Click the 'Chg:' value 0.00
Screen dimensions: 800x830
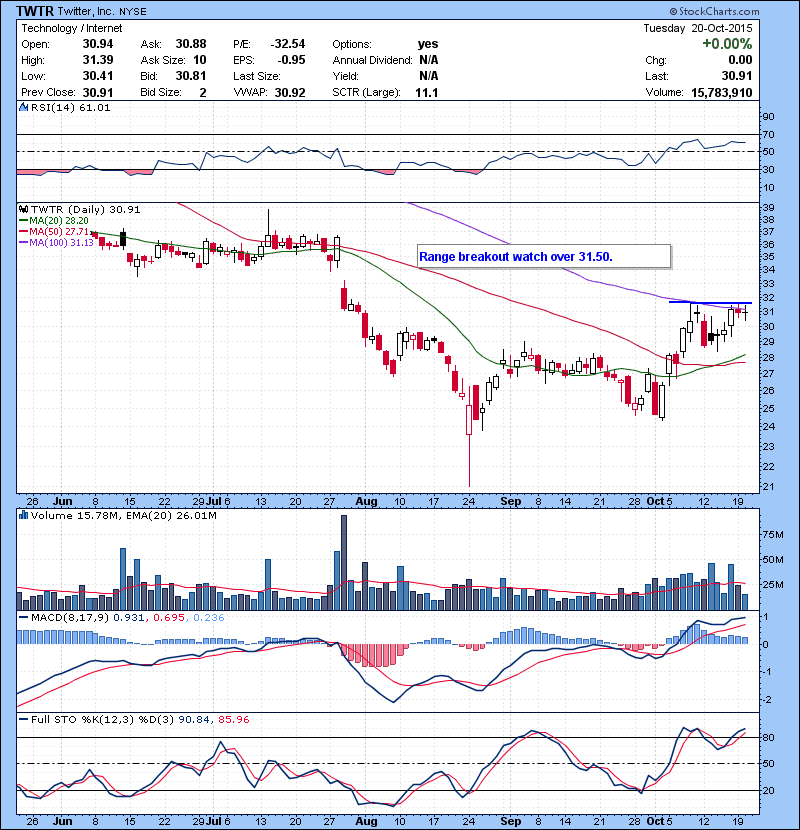(740, 60)
